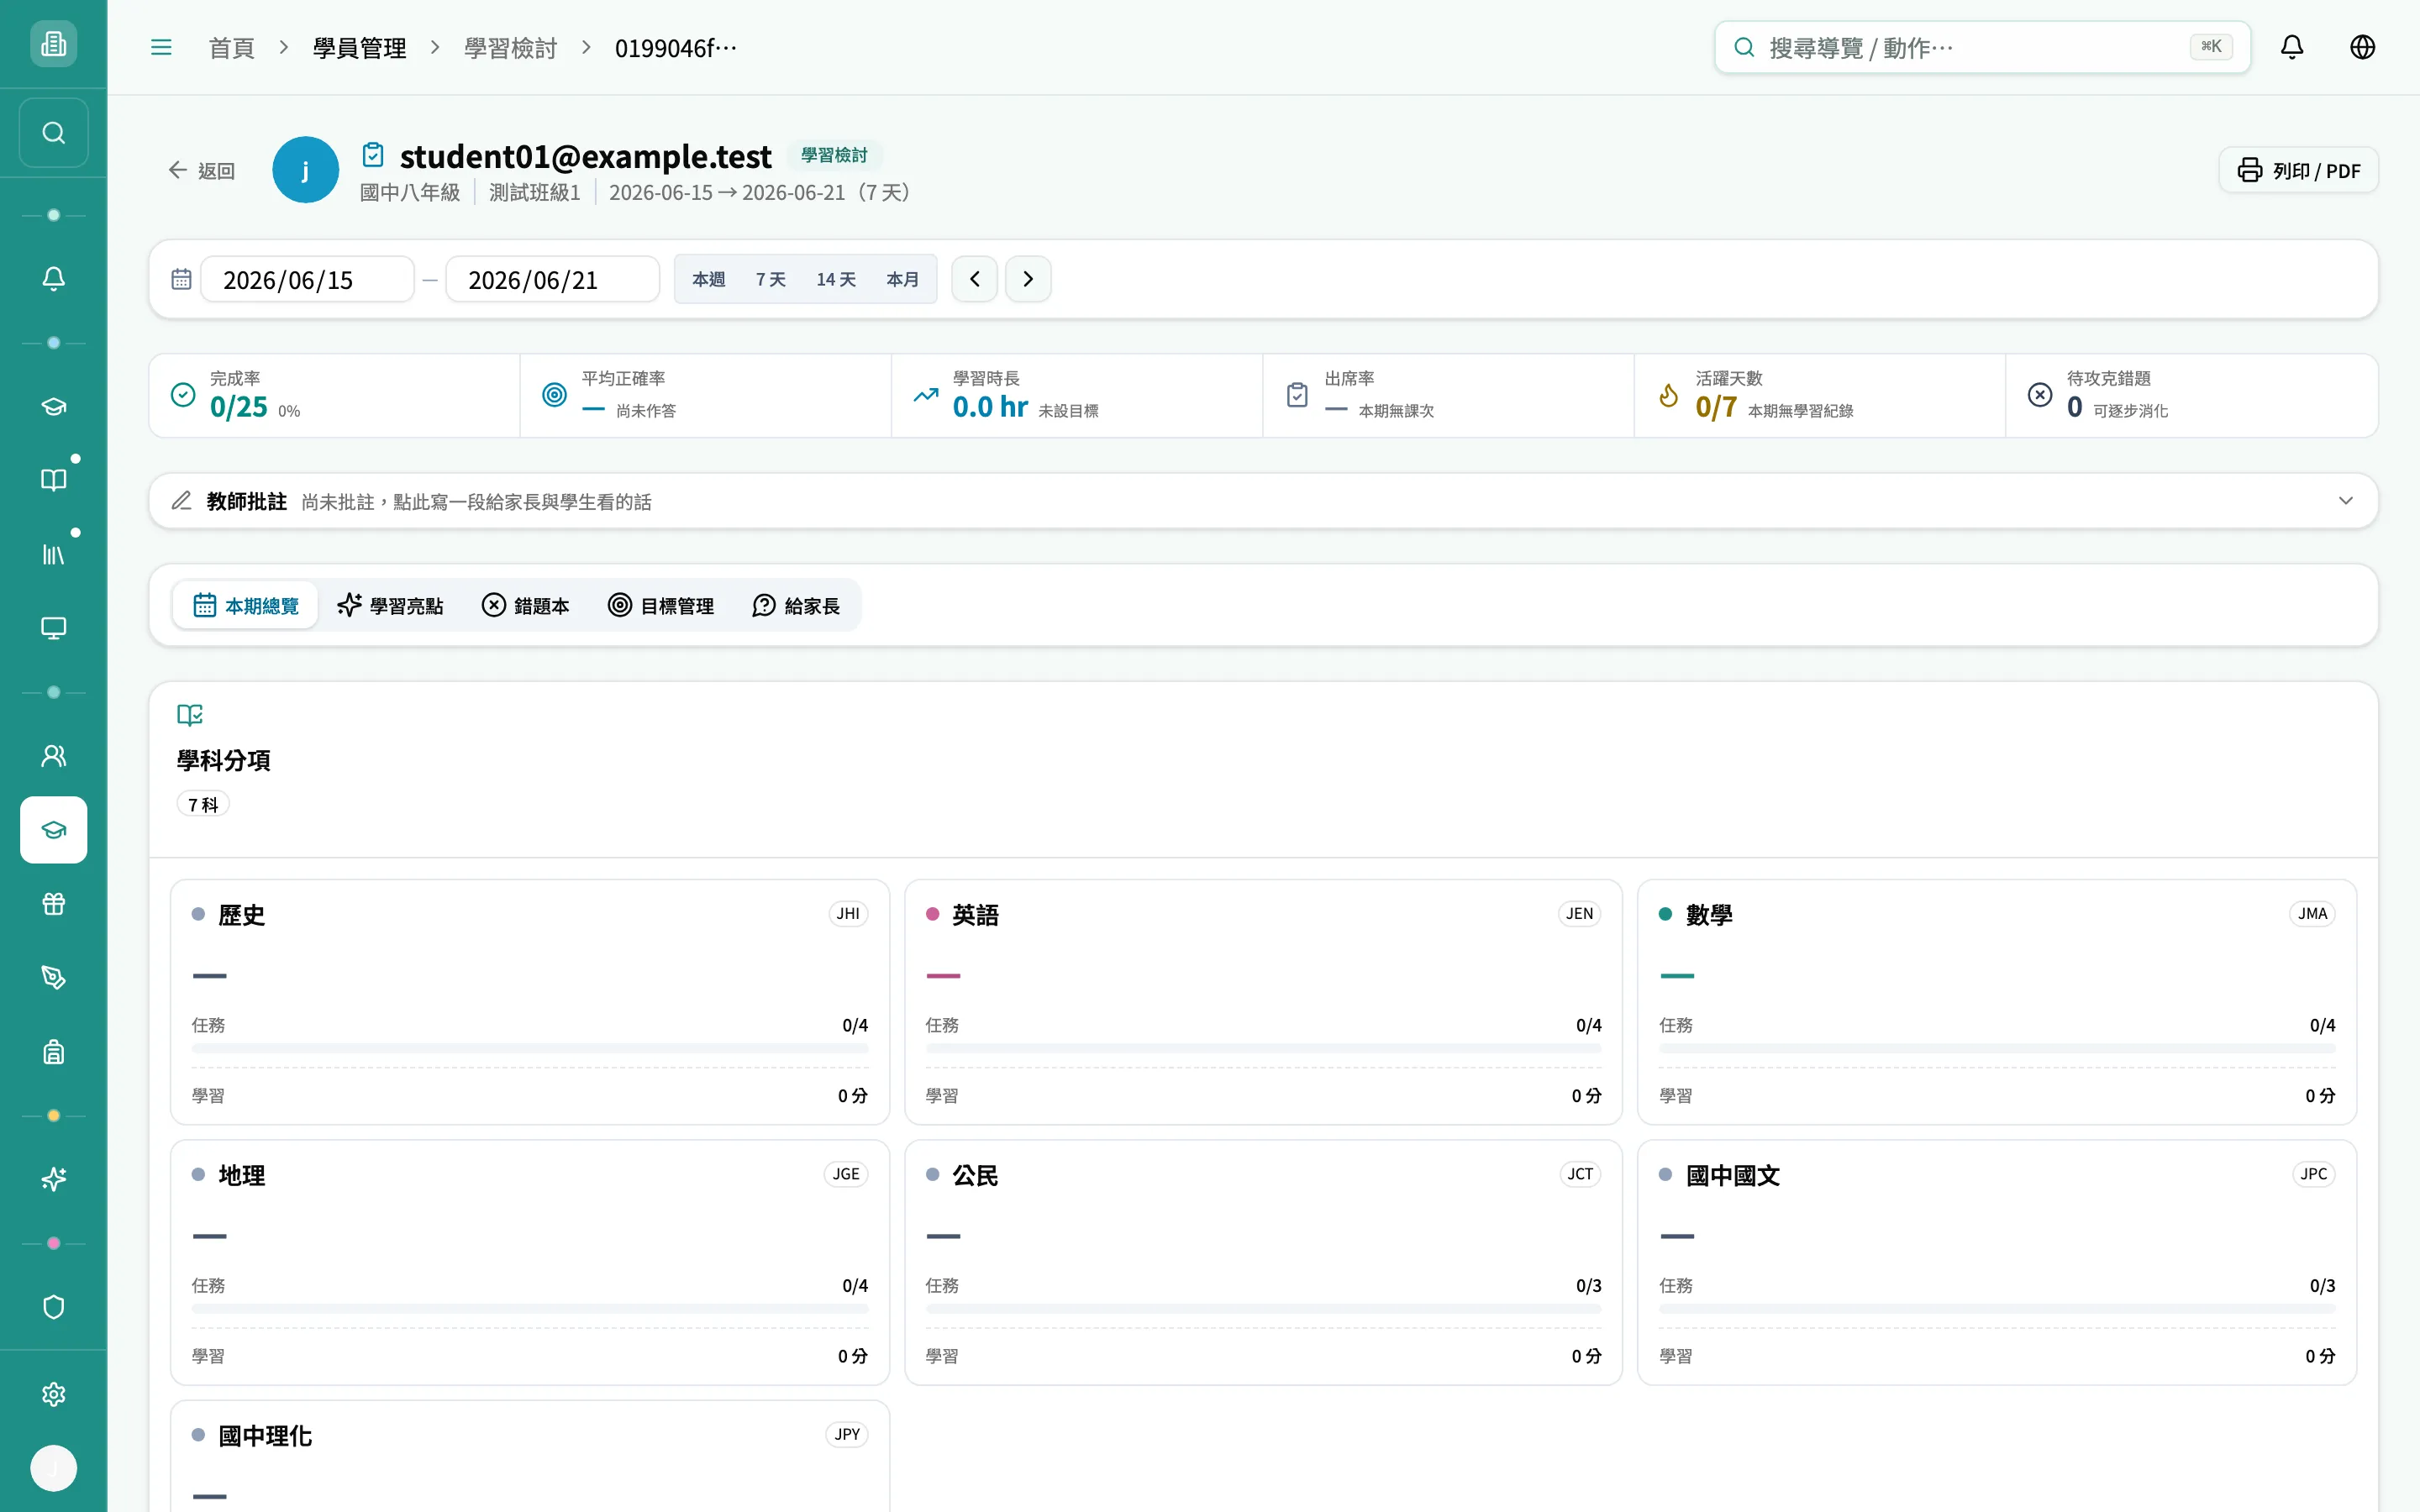Switch to 給家長 tab
Screen dimensions: 2420x1512
(x=796, y=605)
